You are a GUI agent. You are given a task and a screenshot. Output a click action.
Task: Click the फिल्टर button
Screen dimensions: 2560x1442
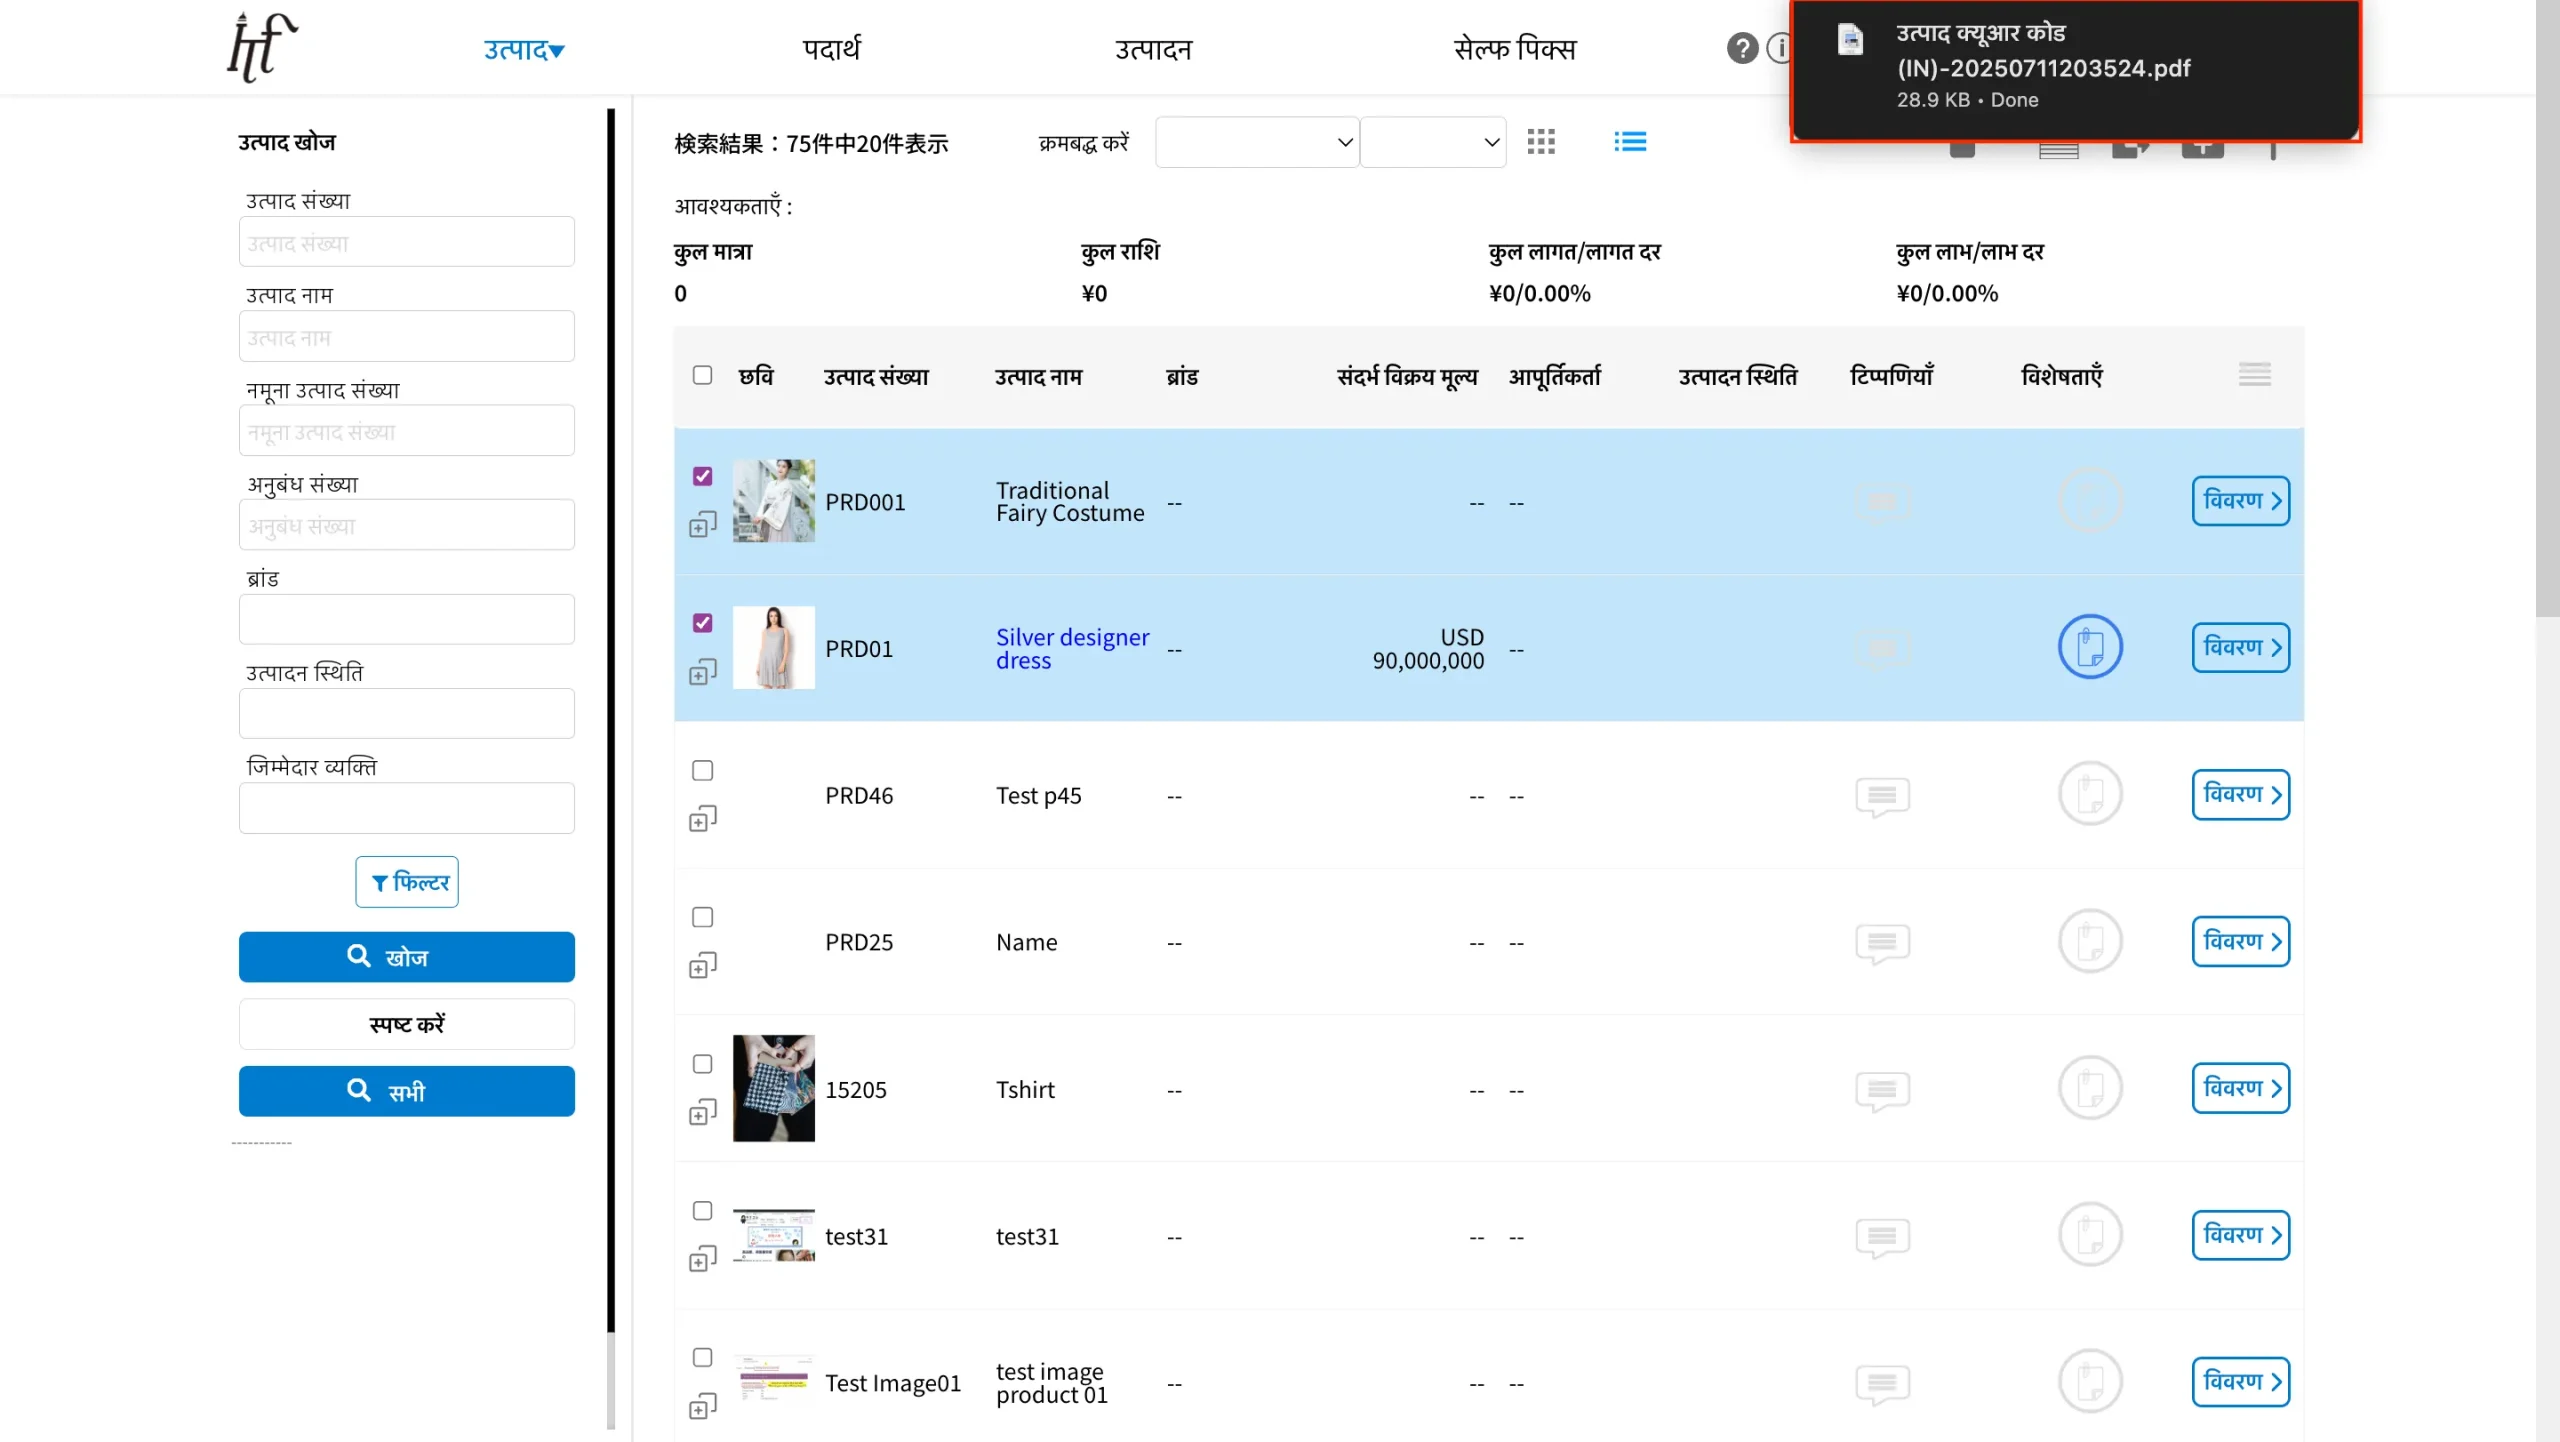tap(407, 882)
